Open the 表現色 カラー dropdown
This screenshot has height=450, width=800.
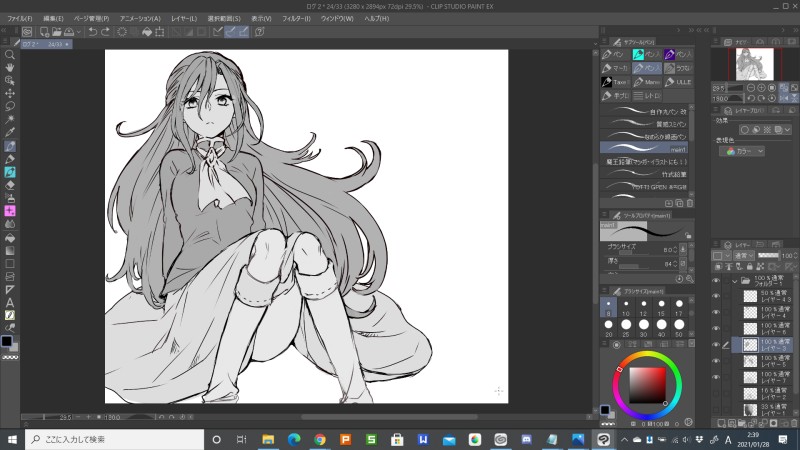coord(744,151)
